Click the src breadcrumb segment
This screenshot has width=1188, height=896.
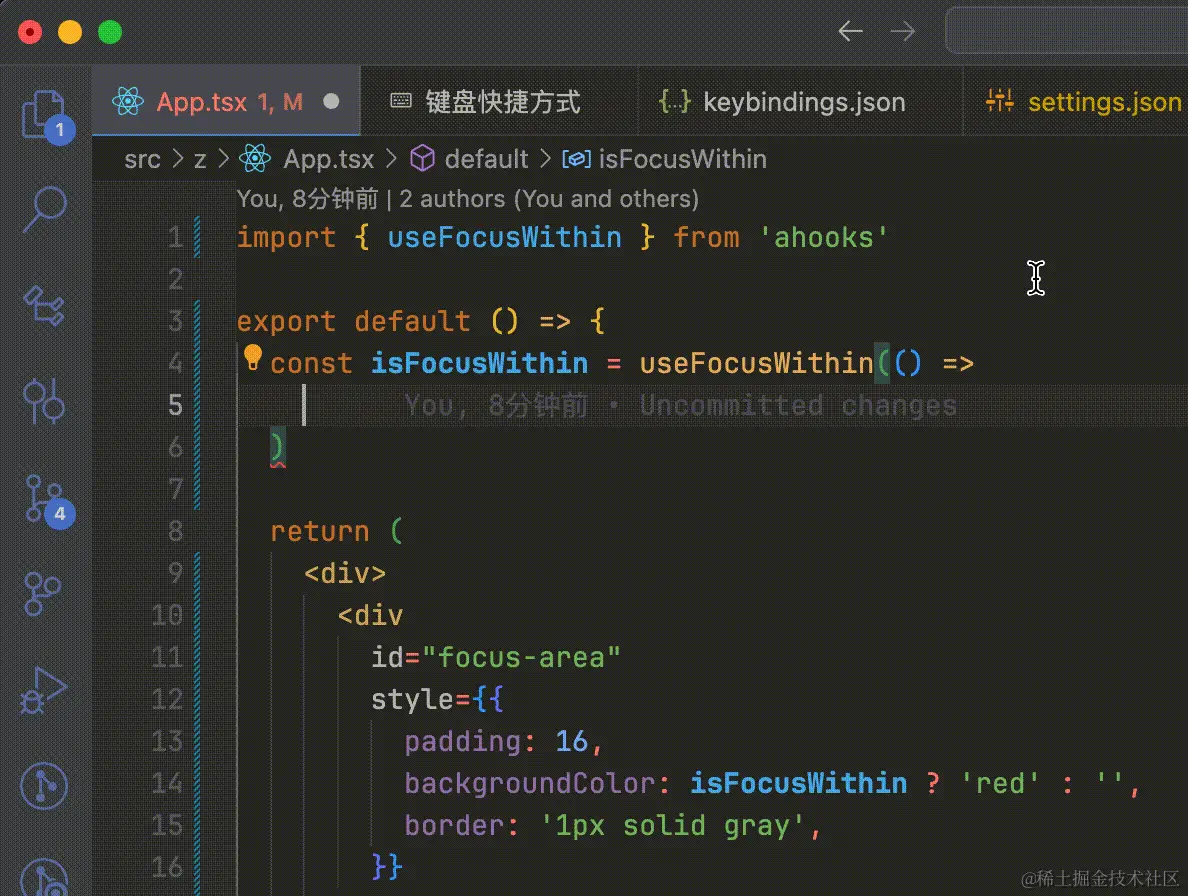click(142, 159)
